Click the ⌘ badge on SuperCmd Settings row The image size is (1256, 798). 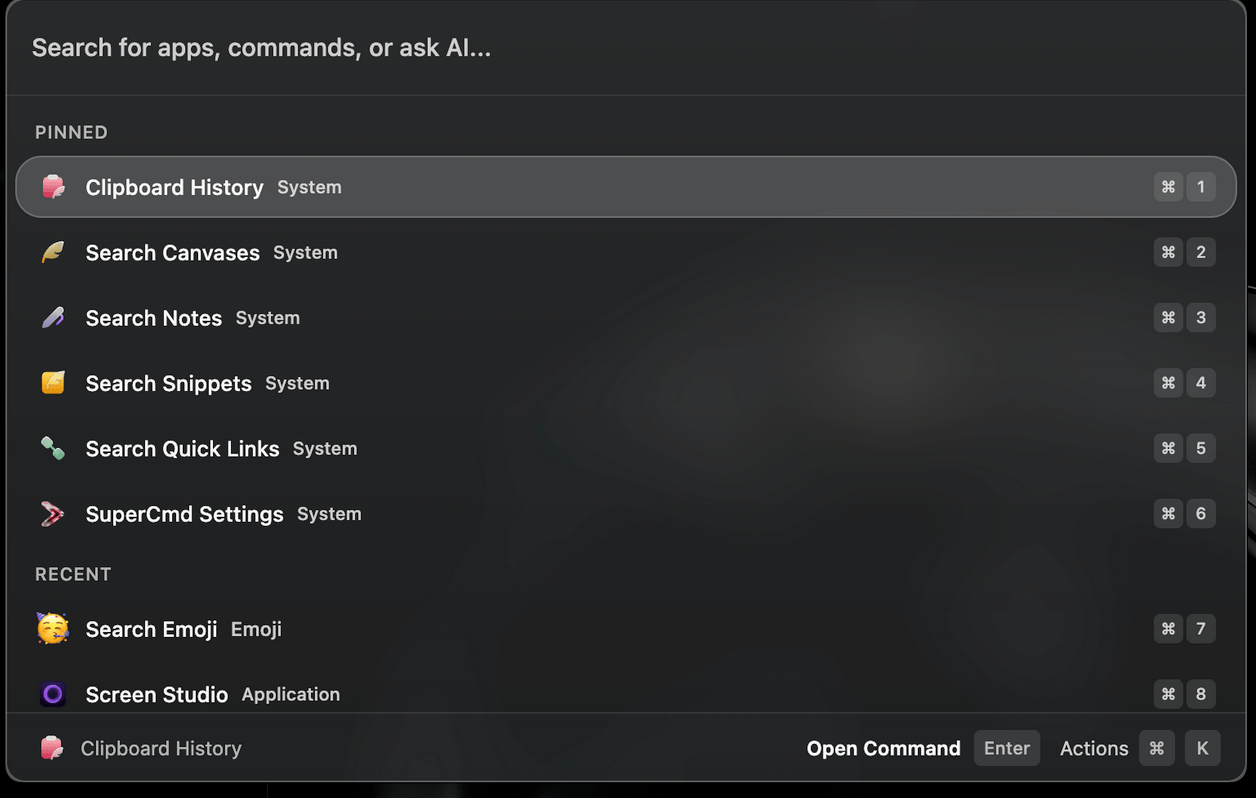coord(1168,514)
